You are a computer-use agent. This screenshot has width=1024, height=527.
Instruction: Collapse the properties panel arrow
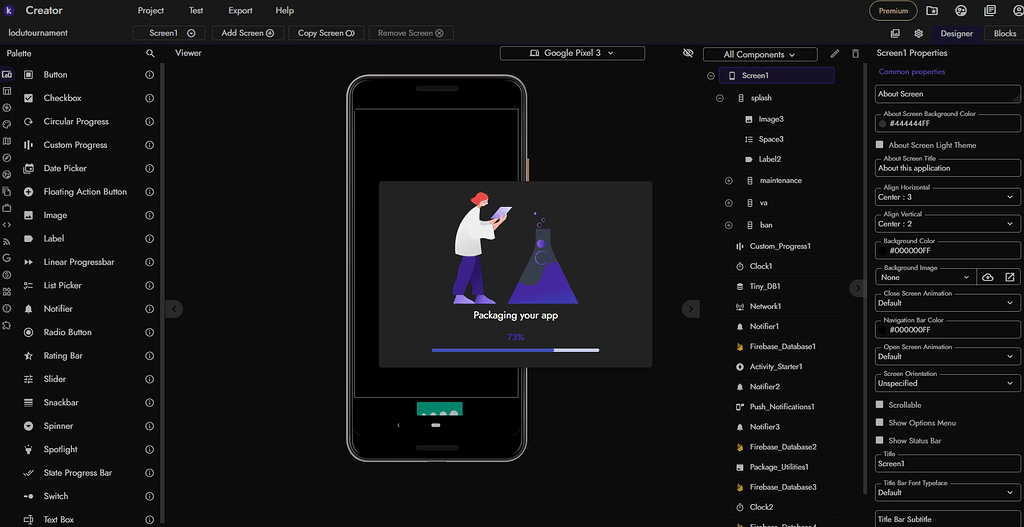point(857,288)
